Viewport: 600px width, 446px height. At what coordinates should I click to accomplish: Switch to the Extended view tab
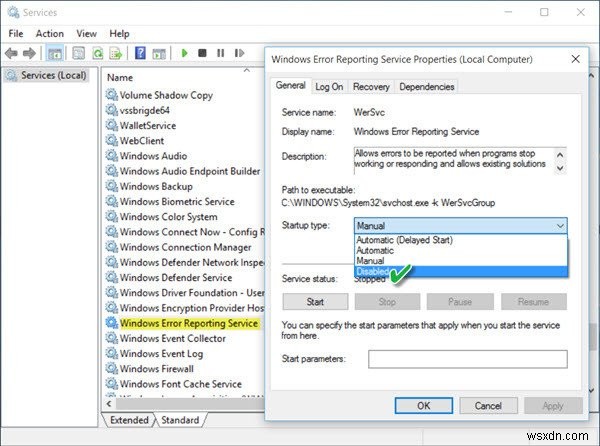pos(129,420)
